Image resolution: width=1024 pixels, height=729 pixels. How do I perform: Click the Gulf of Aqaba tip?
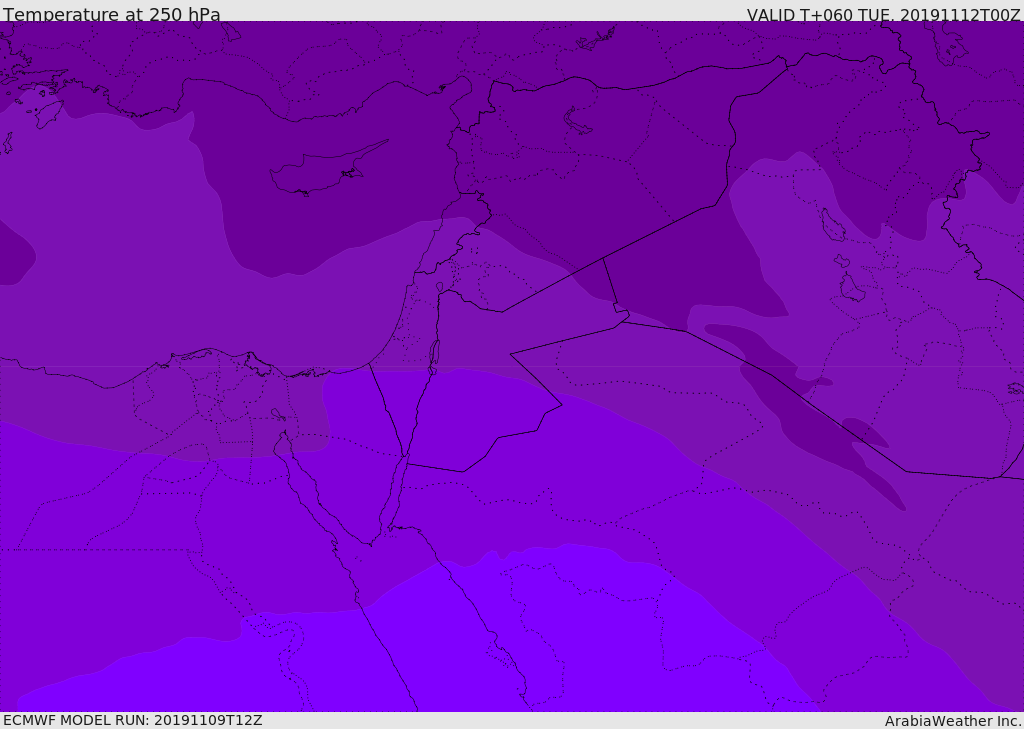click(405, 462)
